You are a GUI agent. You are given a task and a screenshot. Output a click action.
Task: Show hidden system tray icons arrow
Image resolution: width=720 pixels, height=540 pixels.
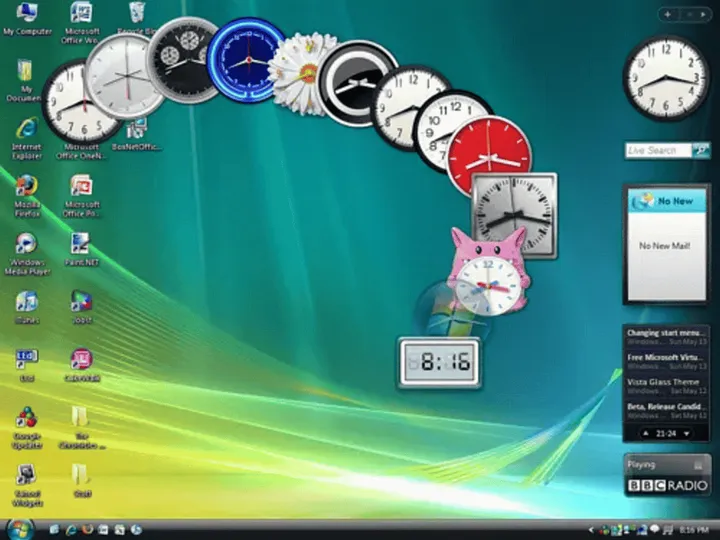point(590,529)
